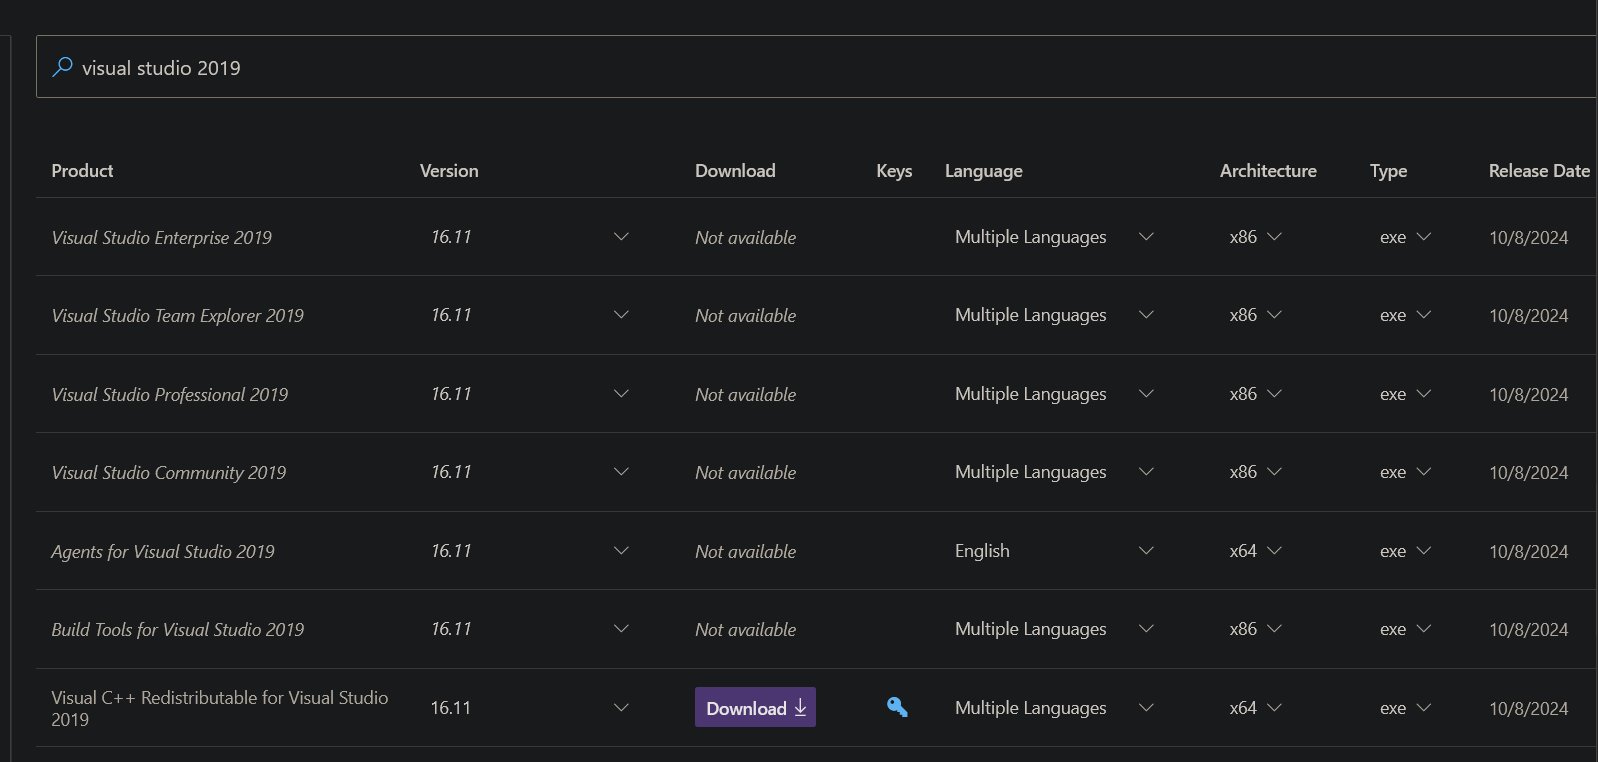
Task: Open English language dropdown for Agents row
Action: tap(1055, 551)
